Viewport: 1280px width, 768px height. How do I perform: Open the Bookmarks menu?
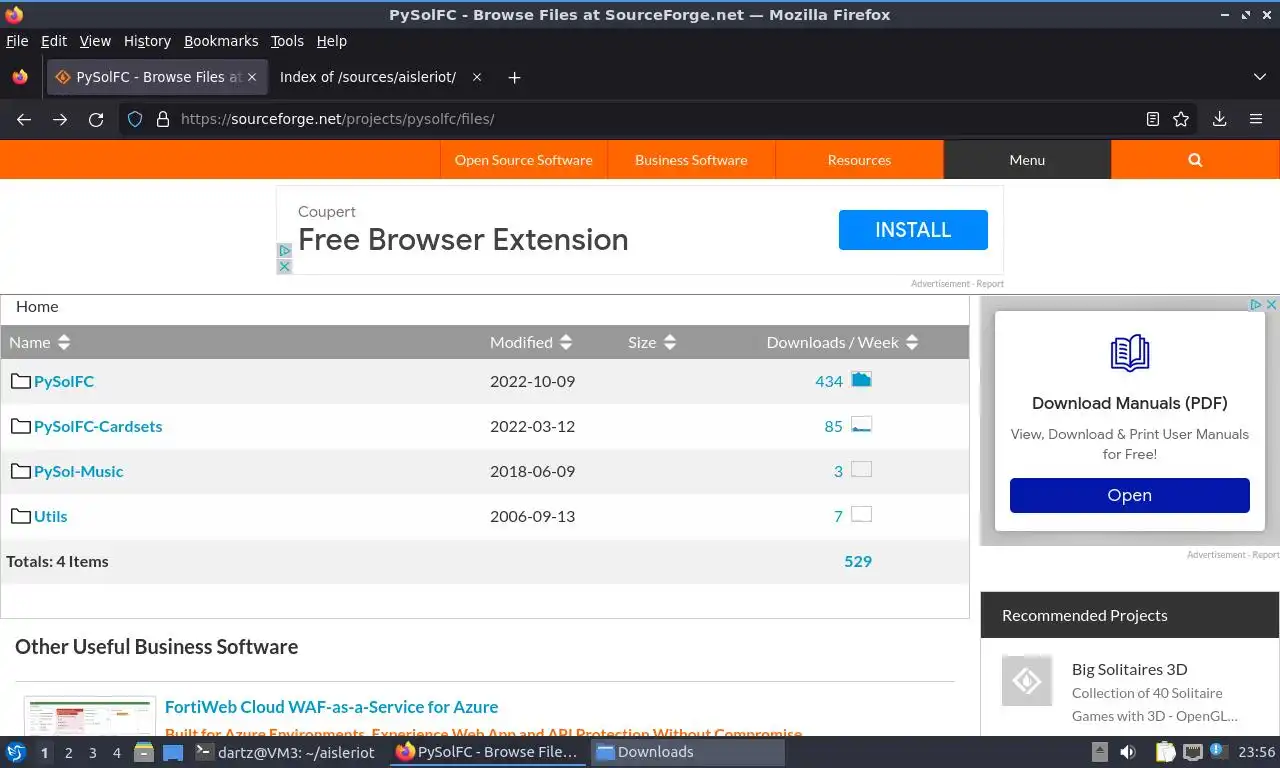point(221,41)
